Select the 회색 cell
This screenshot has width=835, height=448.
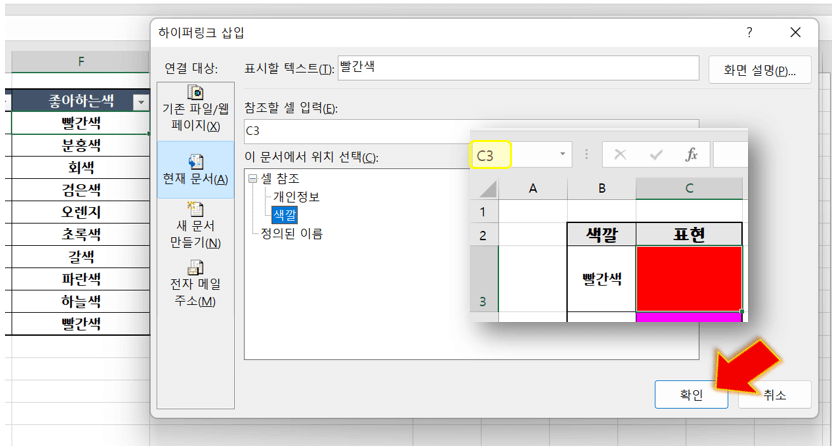point(80,168)
